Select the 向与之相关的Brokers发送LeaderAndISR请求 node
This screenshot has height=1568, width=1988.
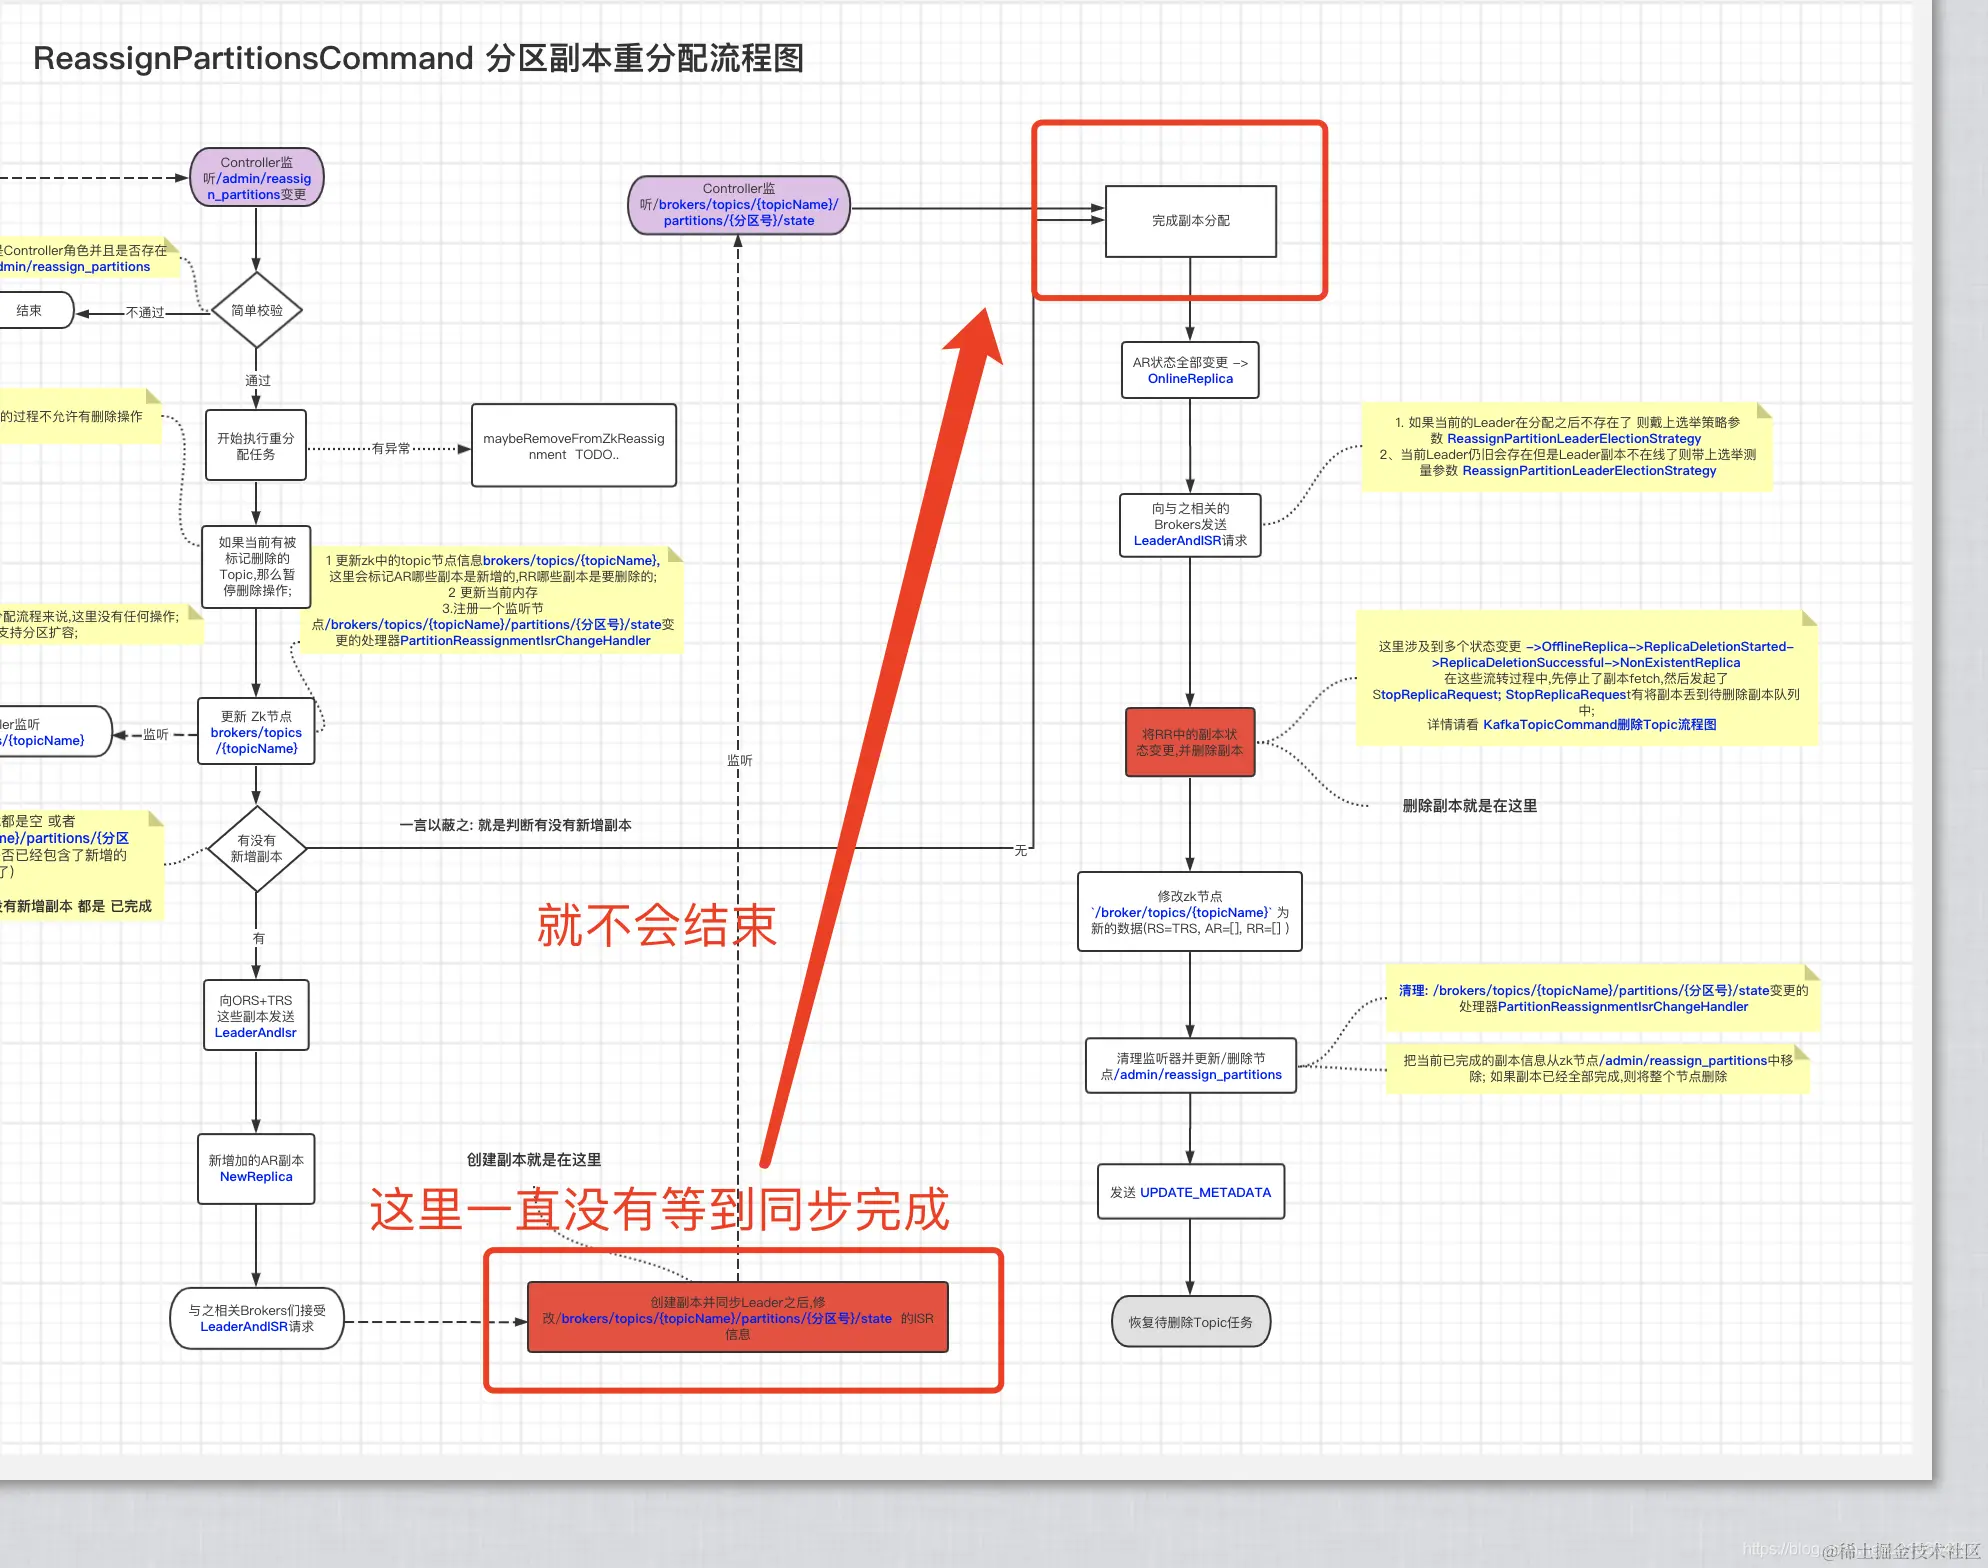coord(1189,524)
